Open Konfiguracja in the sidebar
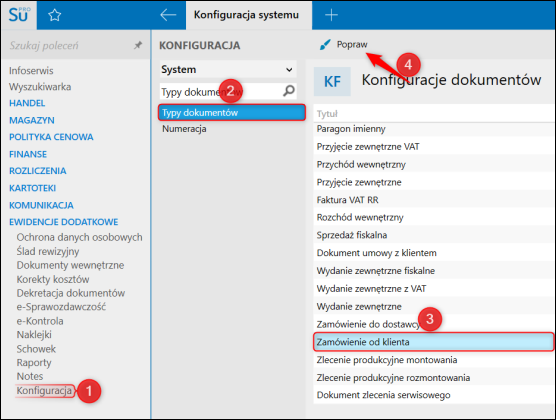 click(x=44, y=391)
